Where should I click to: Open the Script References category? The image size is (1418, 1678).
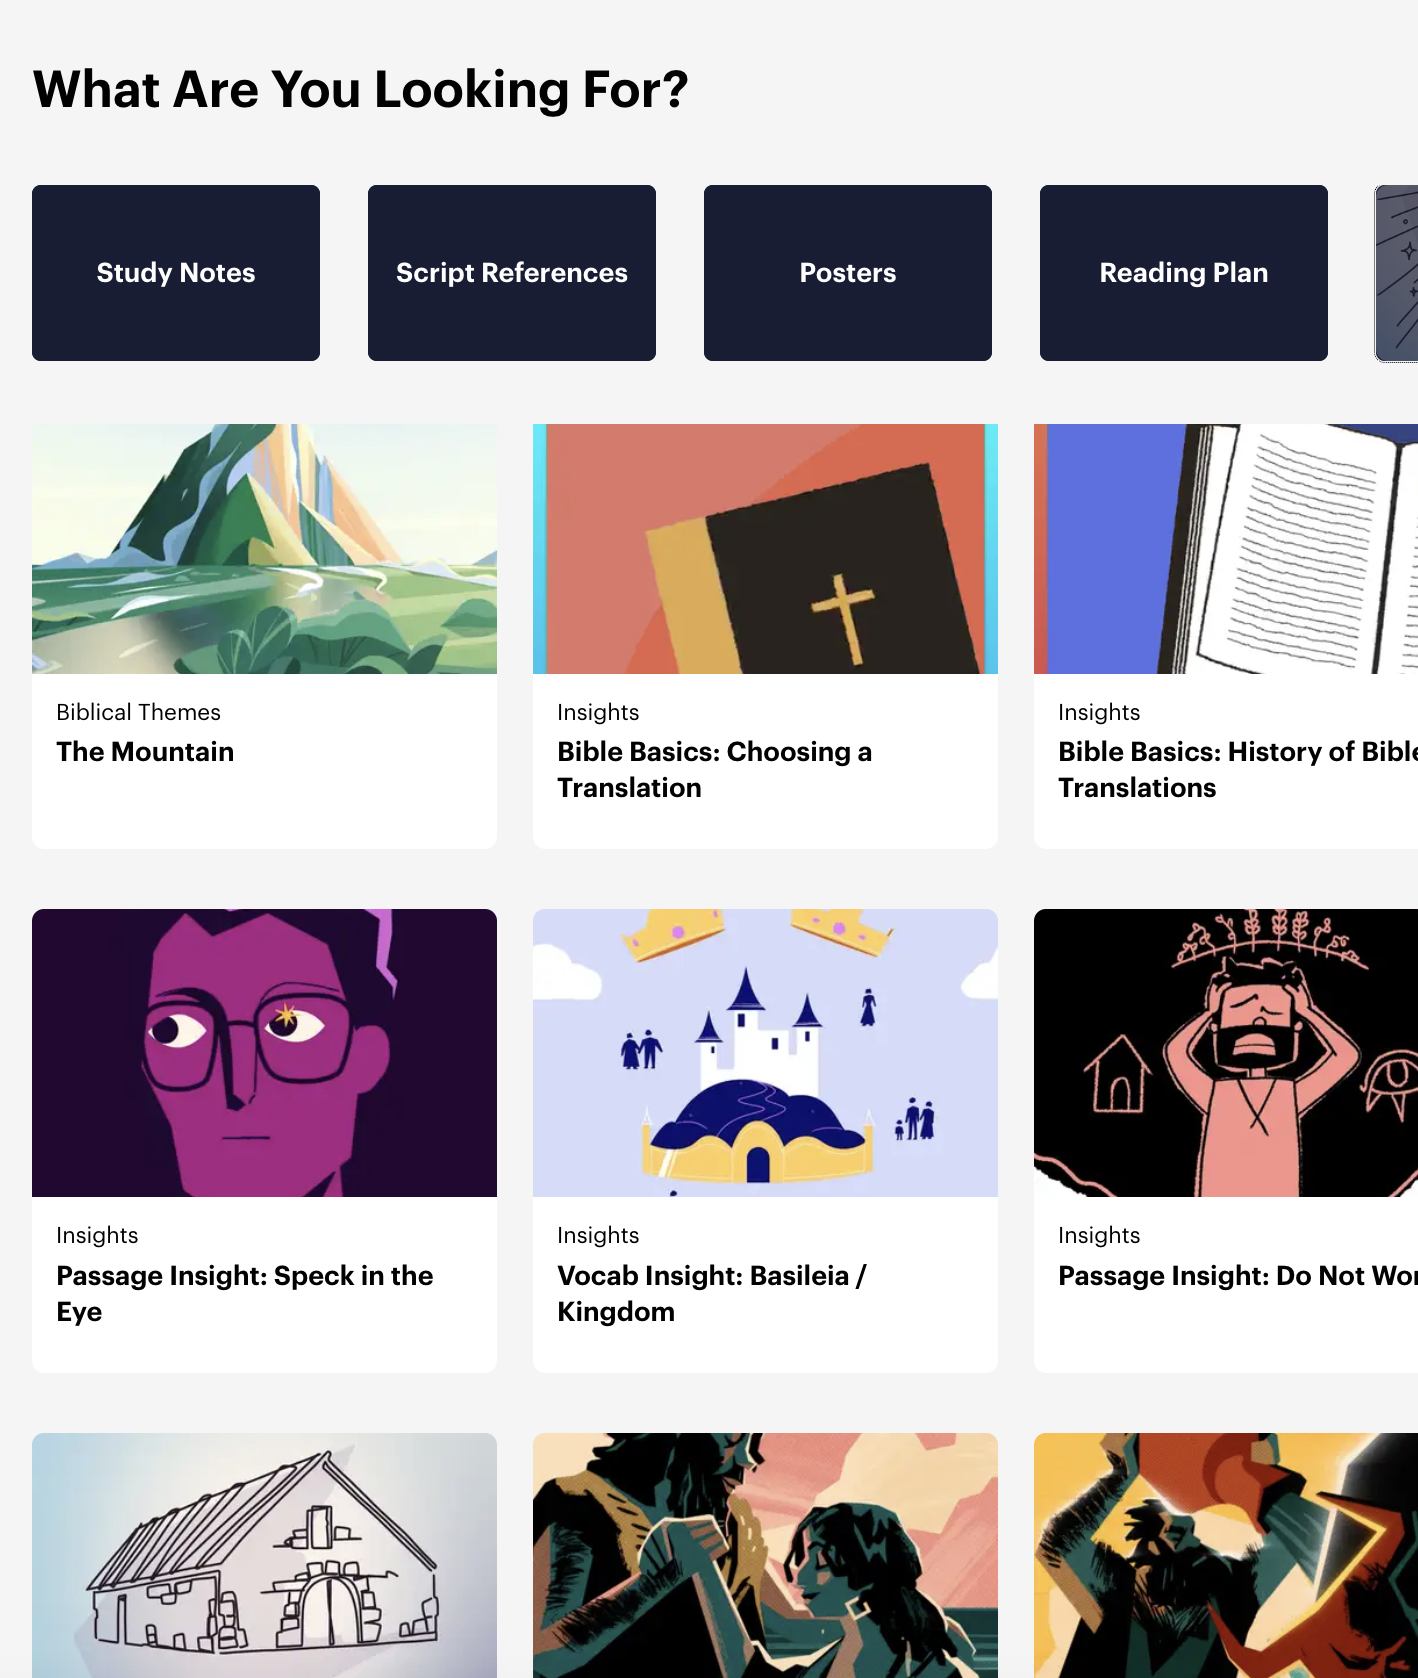point(512,273)
